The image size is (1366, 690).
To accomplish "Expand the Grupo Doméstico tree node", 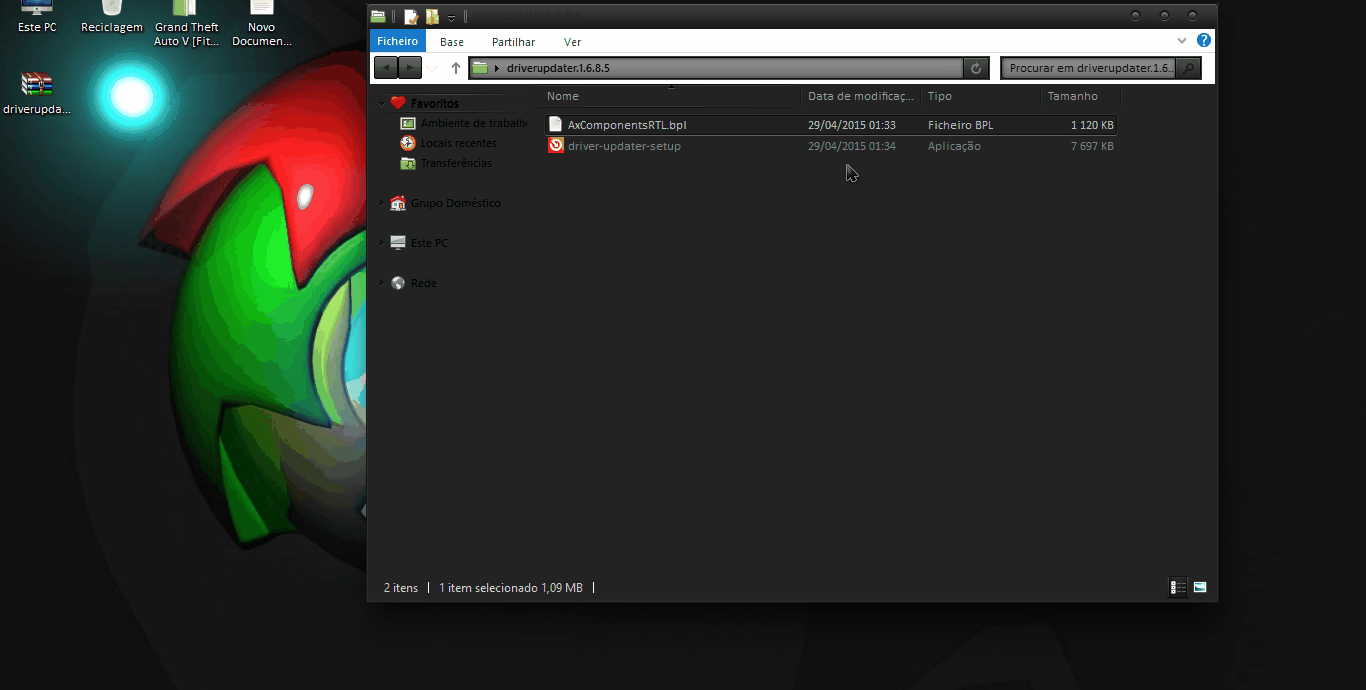I will click(x=381, y=203).
